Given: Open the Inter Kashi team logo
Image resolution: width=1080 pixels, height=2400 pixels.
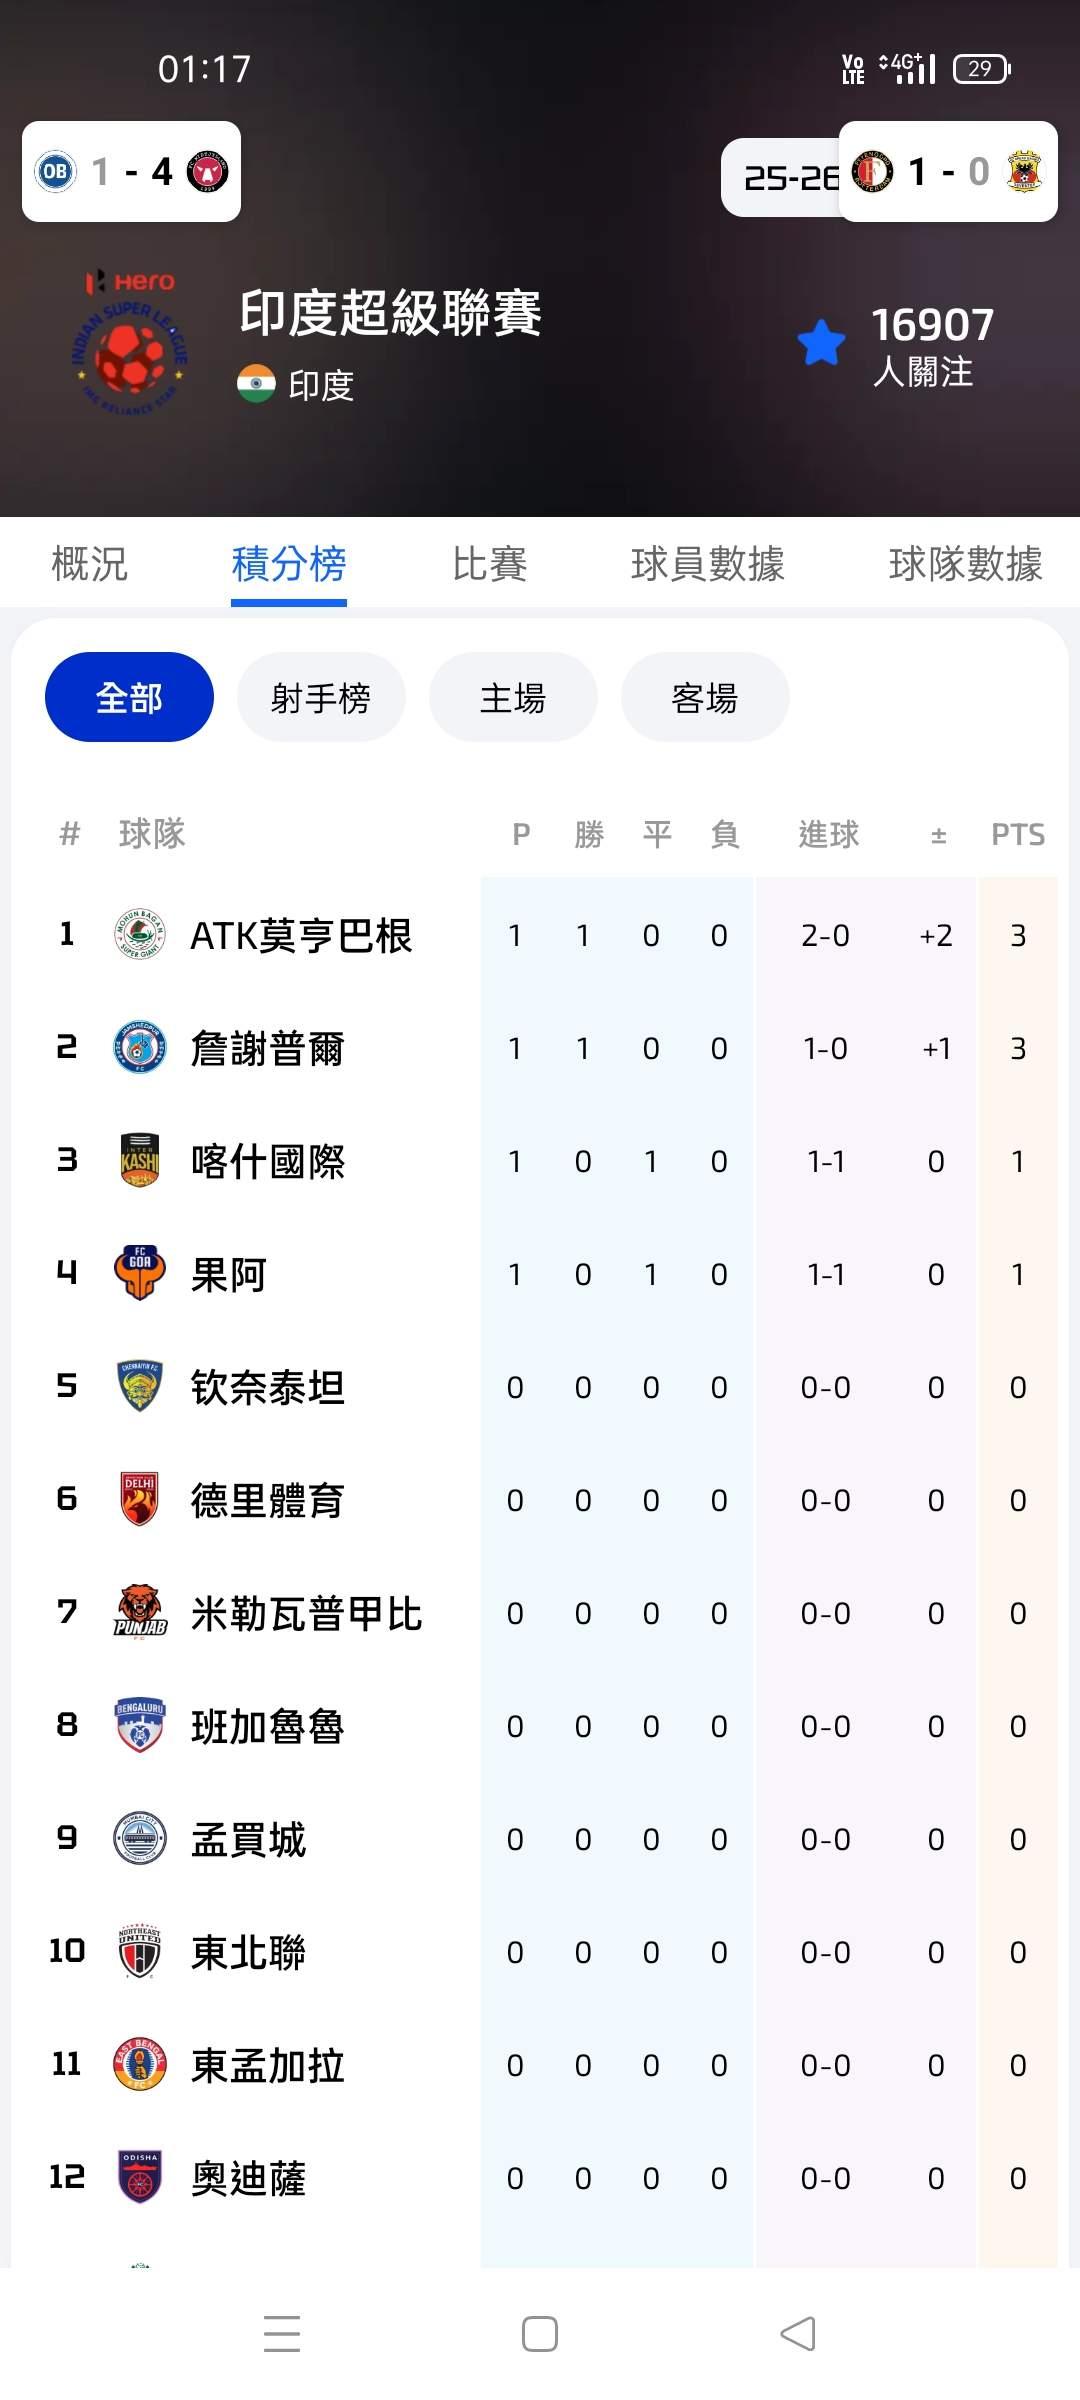Looking at the screenshot, I should tap(140, 1161).
